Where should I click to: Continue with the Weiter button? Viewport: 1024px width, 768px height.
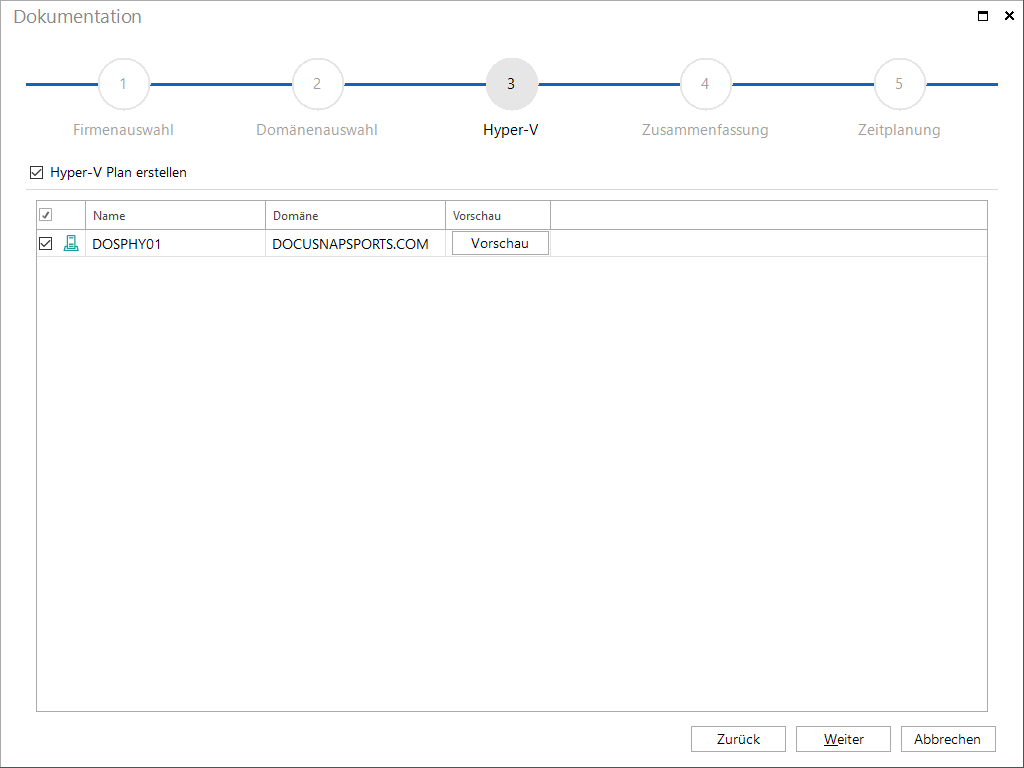click(843, 739)
